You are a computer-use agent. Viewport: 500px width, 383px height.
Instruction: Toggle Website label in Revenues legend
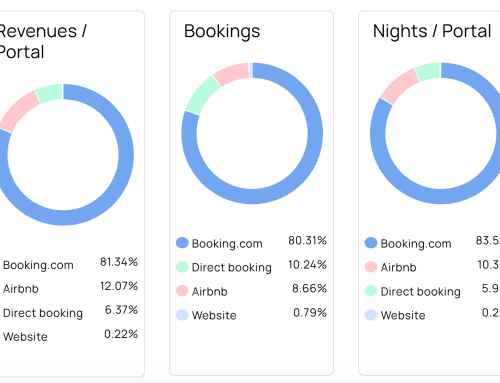click(25, 337)
